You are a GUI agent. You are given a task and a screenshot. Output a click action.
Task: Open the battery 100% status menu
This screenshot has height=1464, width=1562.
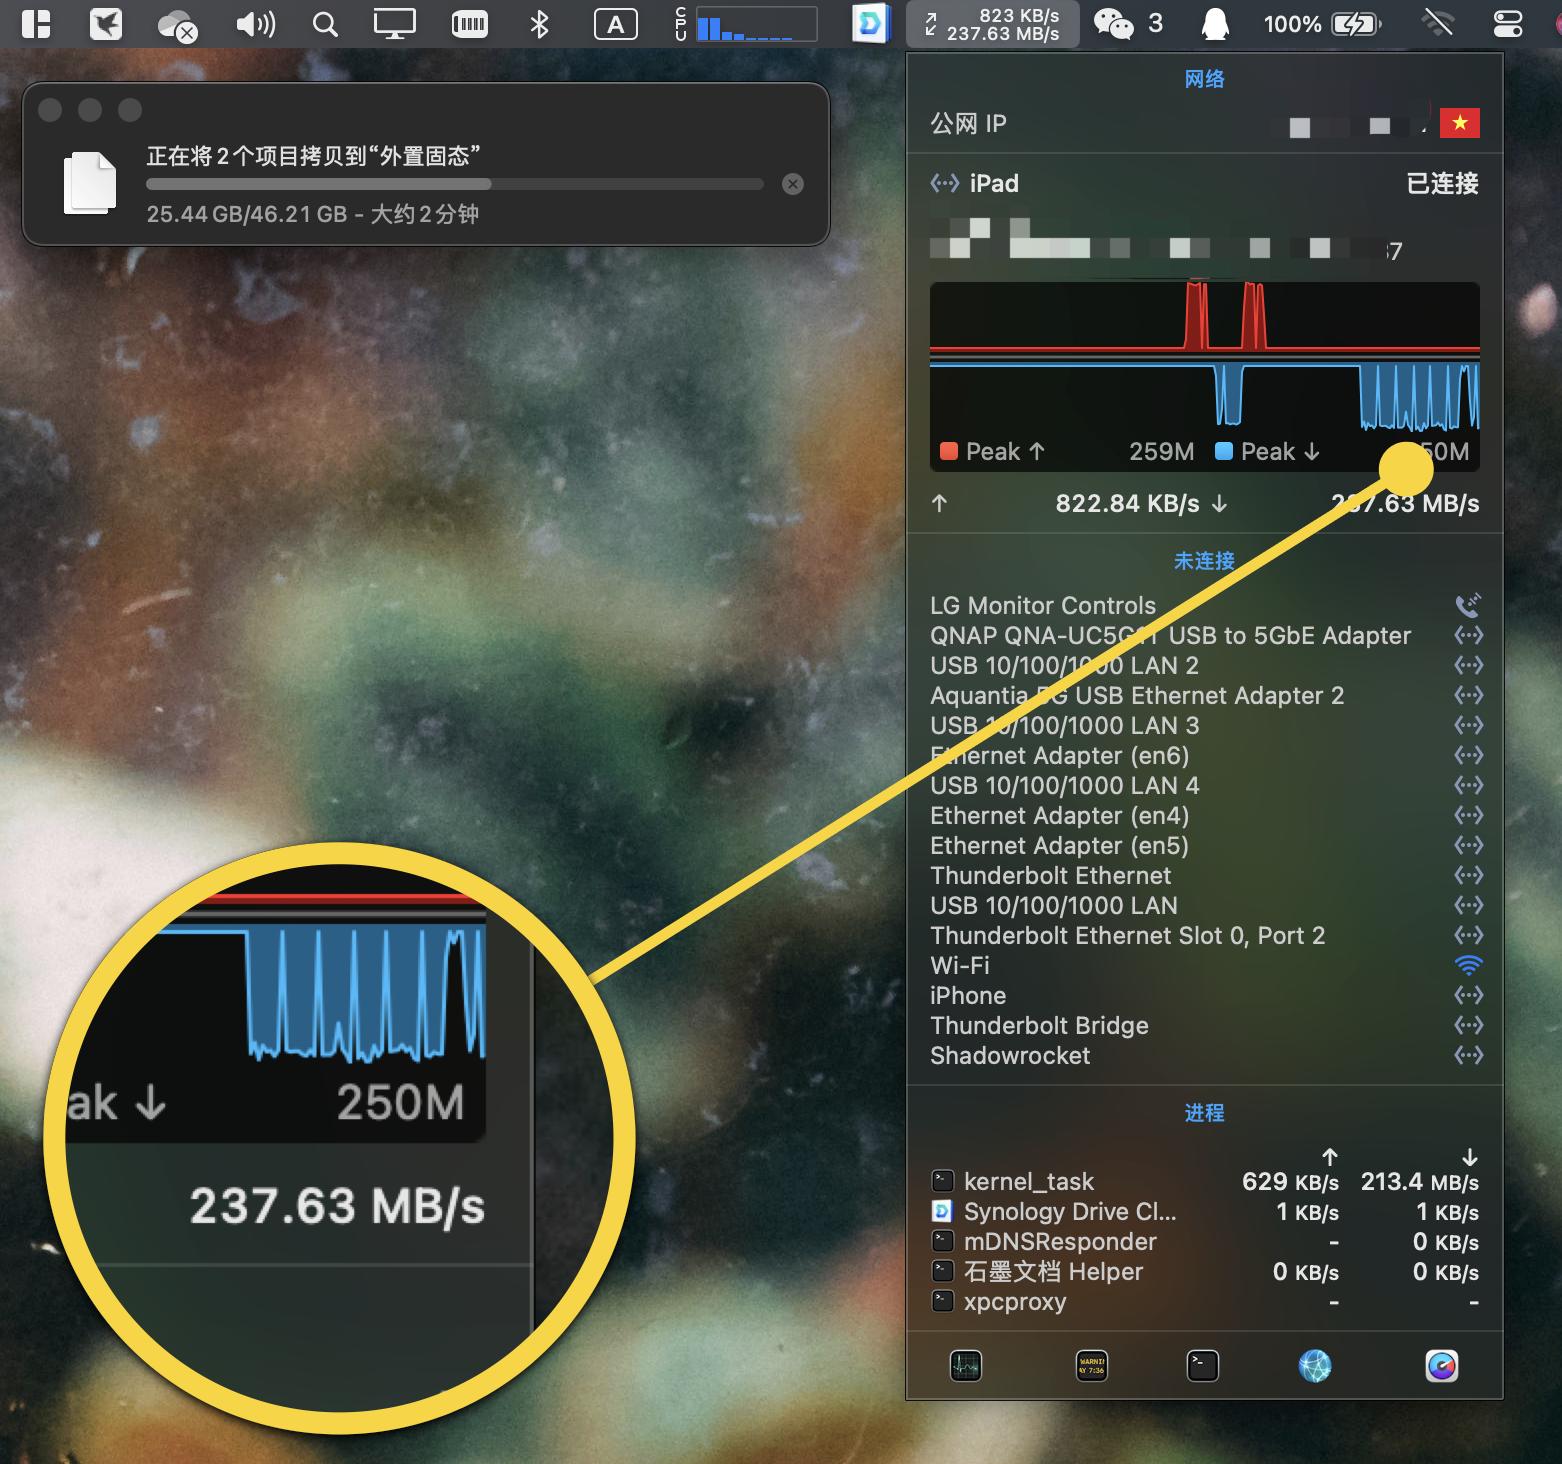1322,24
